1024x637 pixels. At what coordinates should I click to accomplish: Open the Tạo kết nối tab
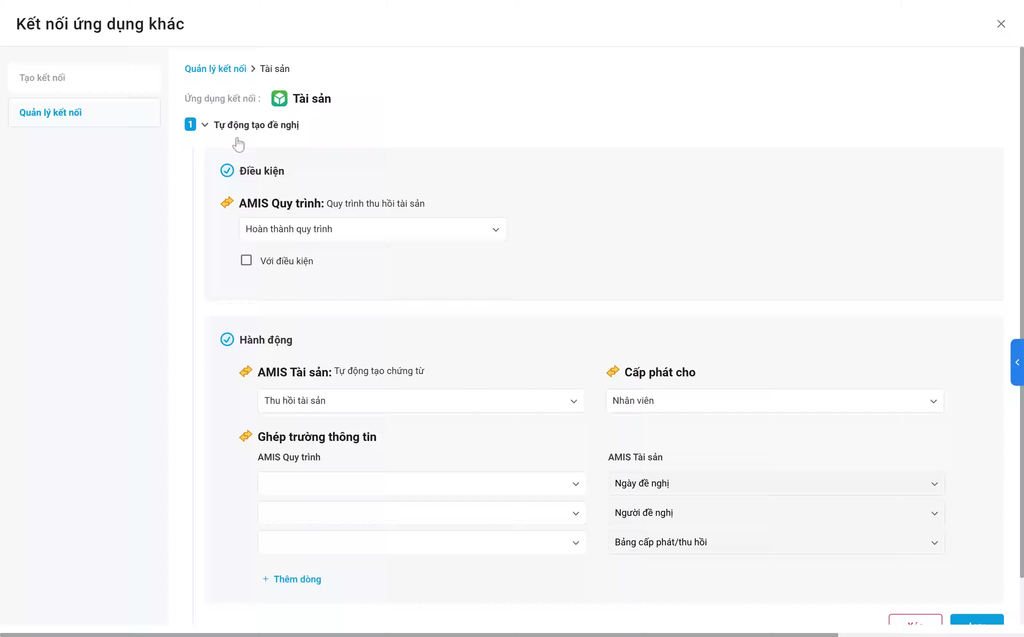click(x=84, y=78)
